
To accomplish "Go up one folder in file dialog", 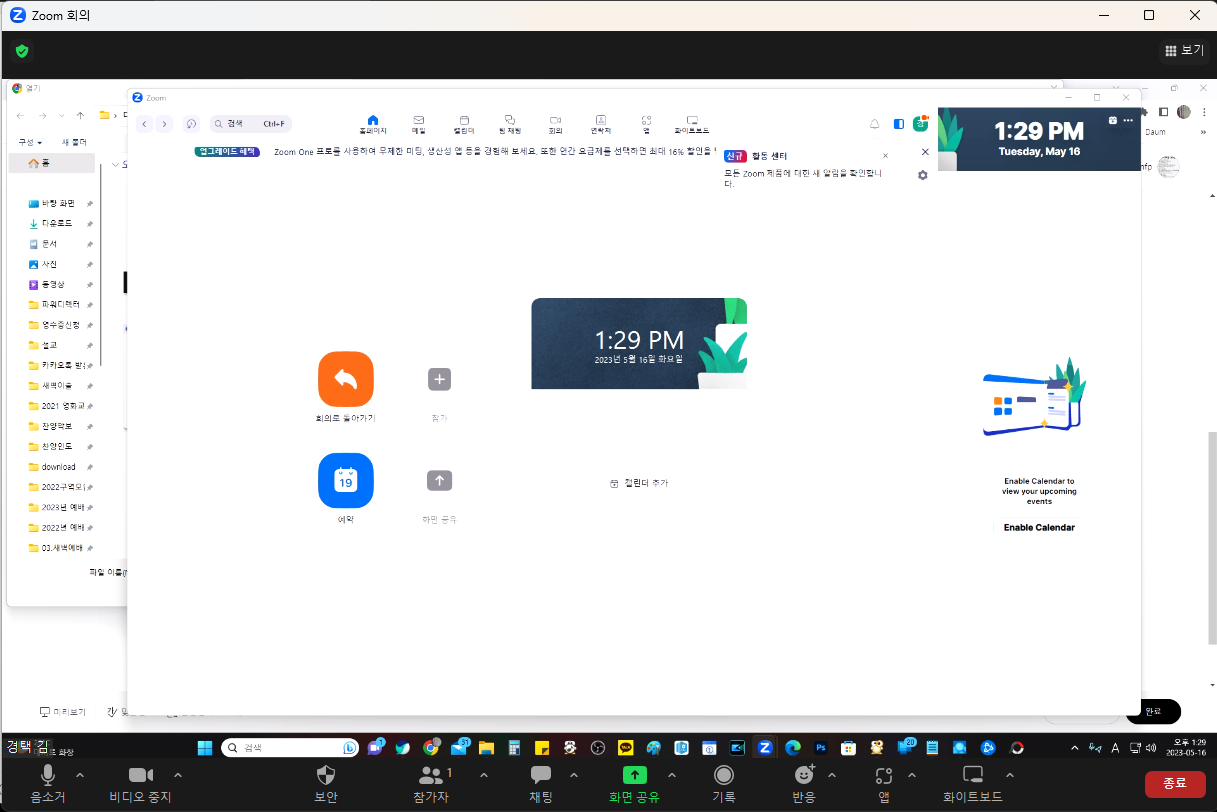I will click(81, 115).
